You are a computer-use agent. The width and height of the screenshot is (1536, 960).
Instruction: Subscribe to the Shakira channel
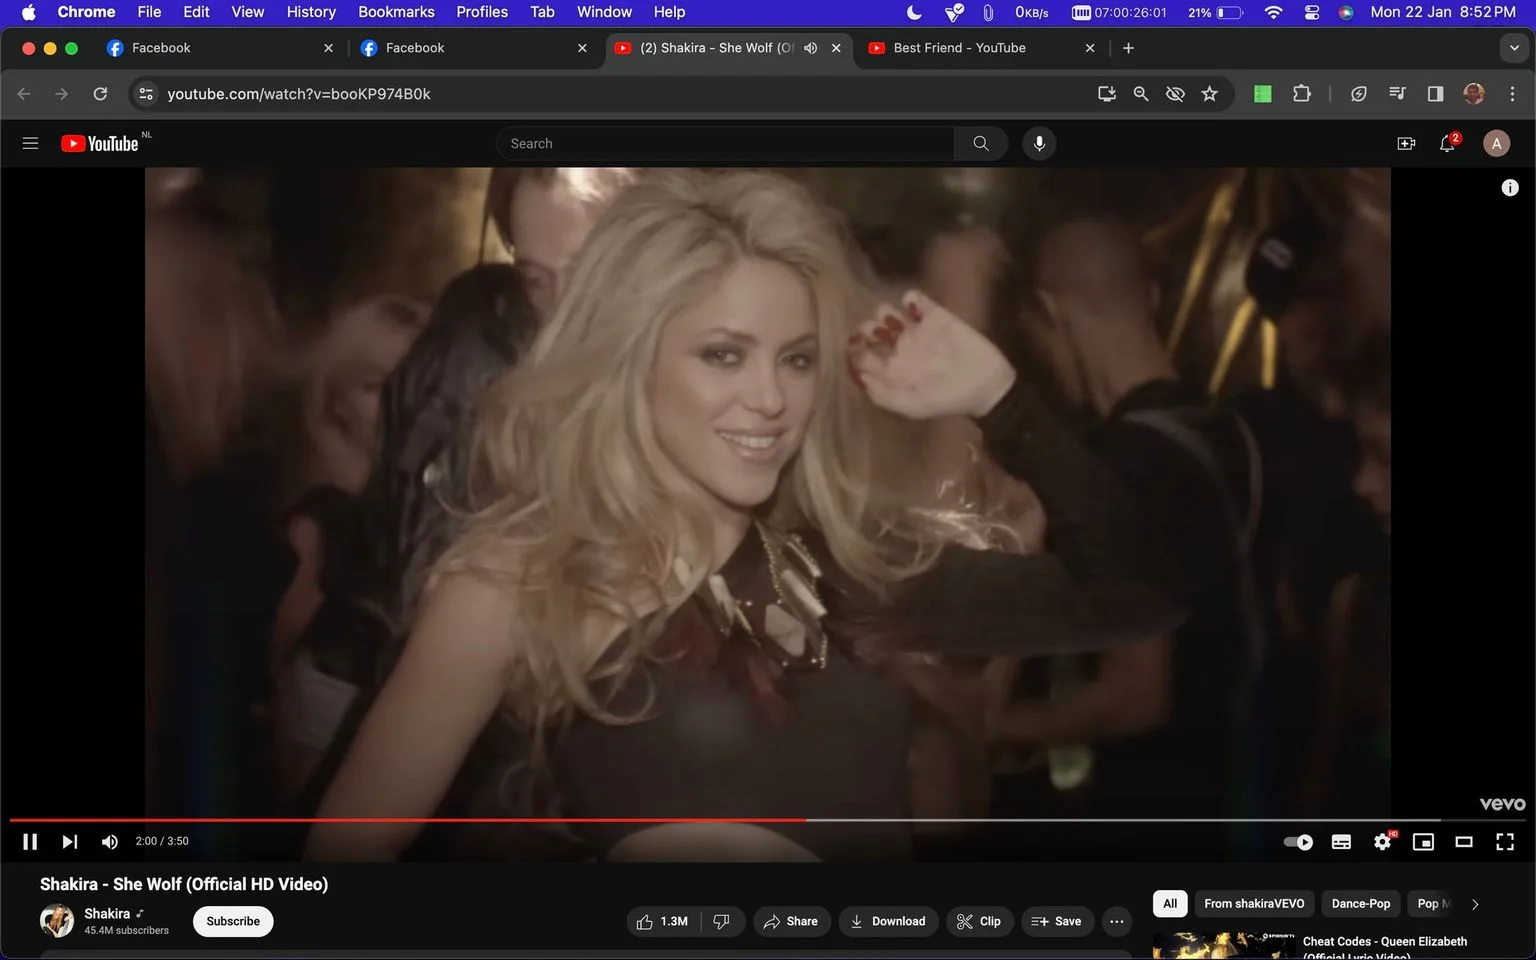[x=233, y=921]
